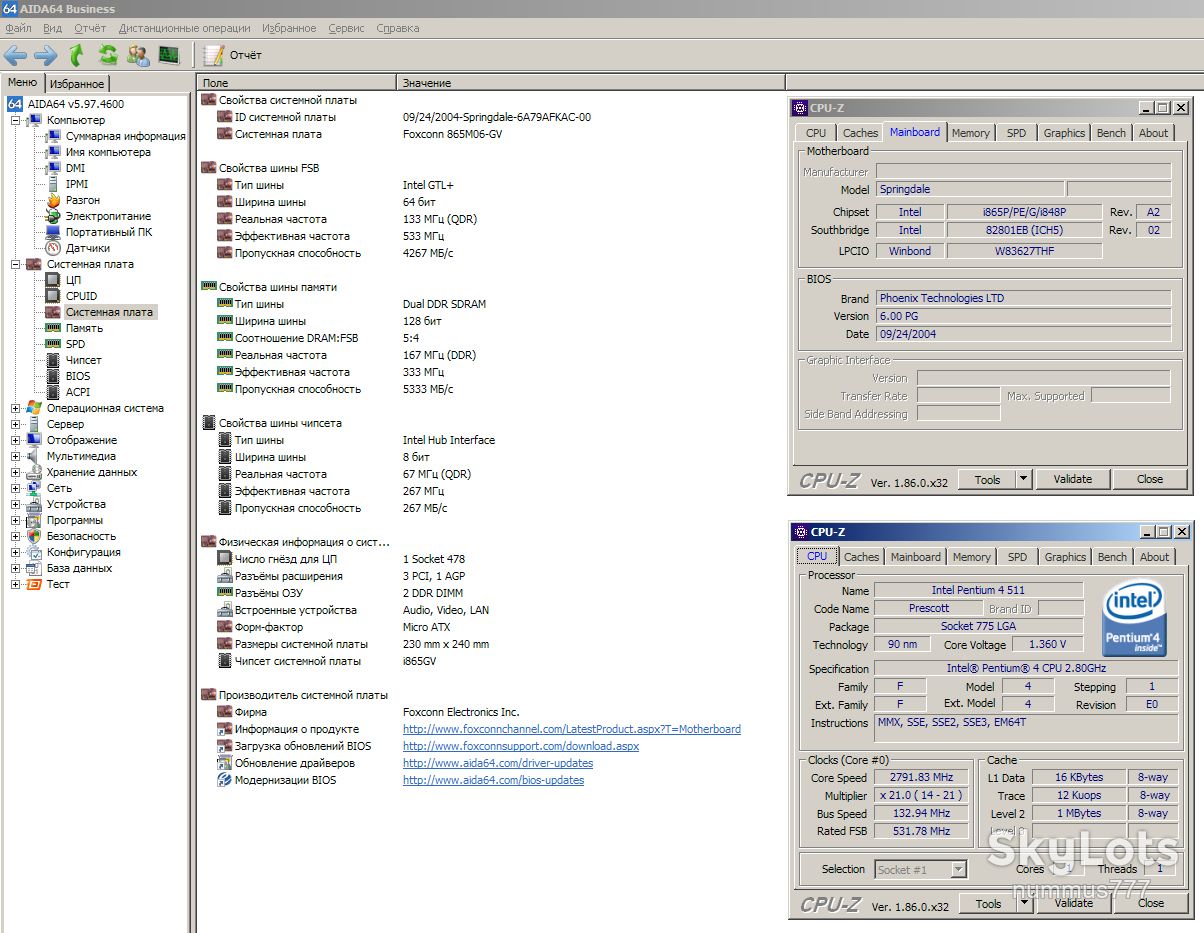
Task: Click Validate button in top CPU-Z window
Action: 1072,479
